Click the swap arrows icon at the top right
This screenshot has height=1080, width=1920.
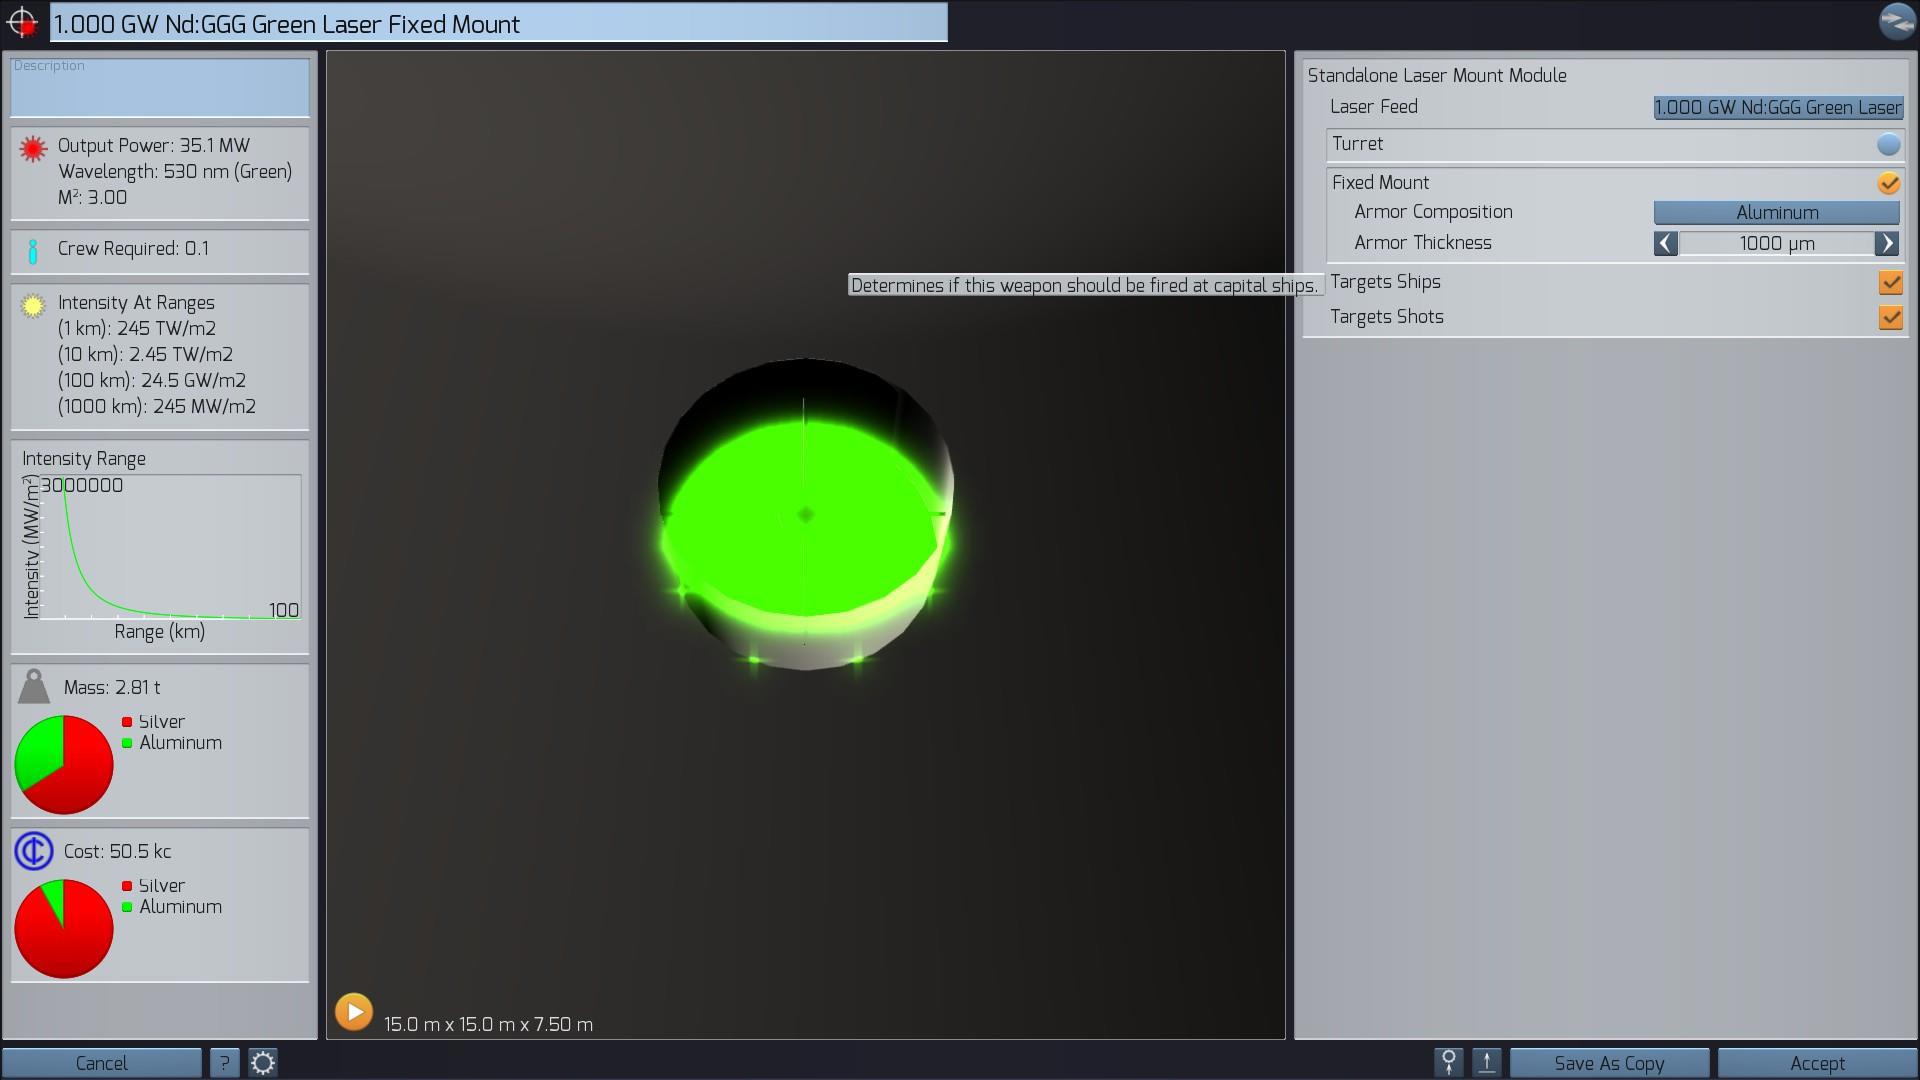click(x=1896, y=21)
